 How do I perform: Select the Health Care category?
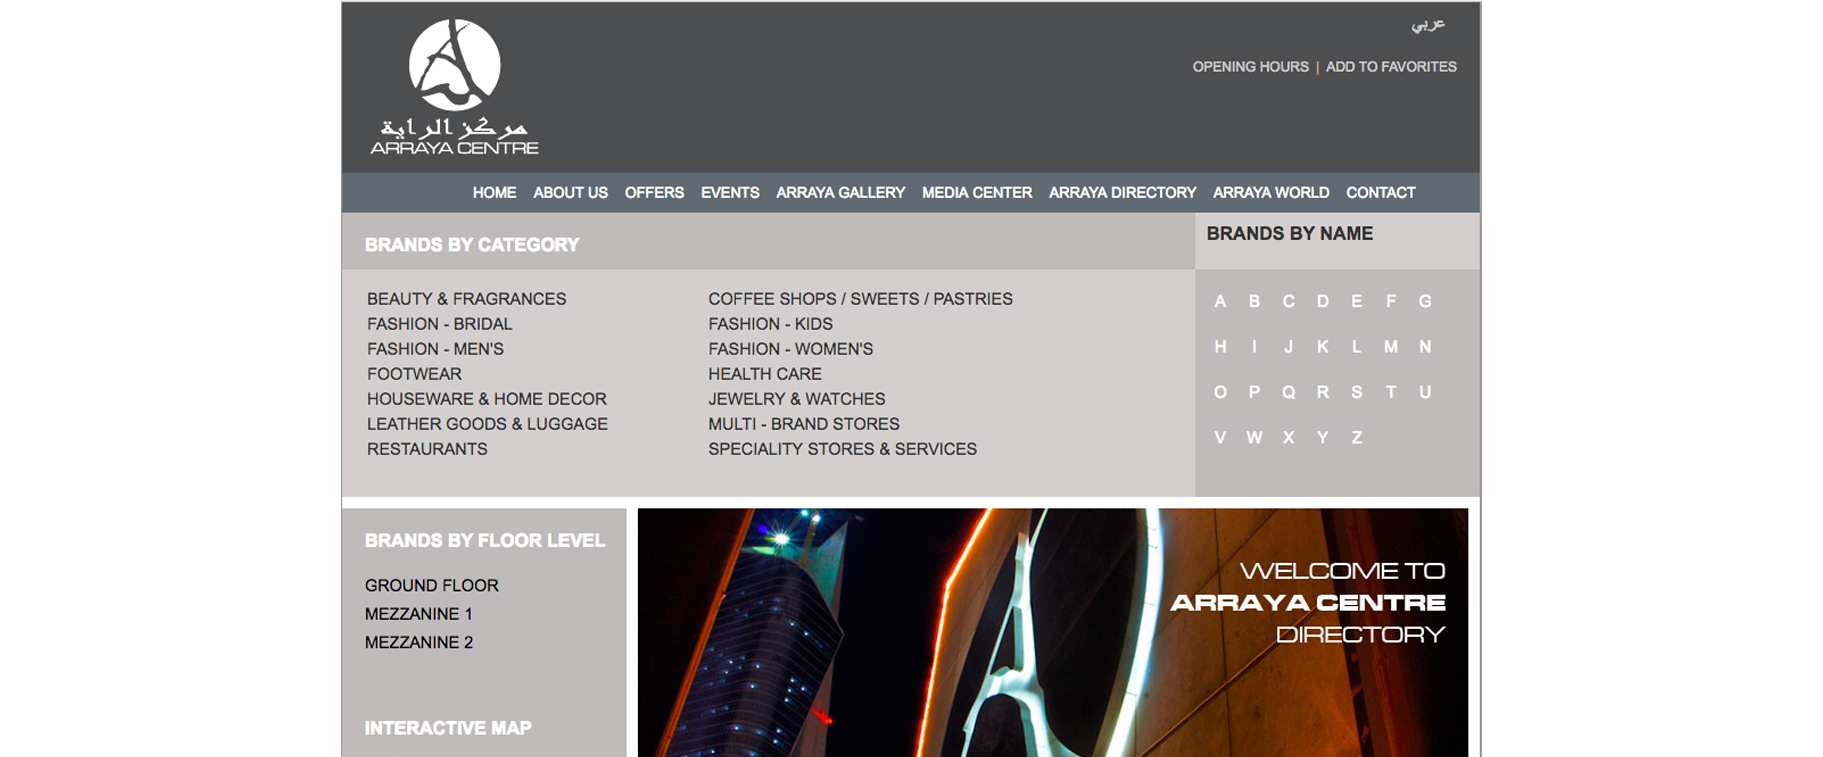click(x=765, y=374)
